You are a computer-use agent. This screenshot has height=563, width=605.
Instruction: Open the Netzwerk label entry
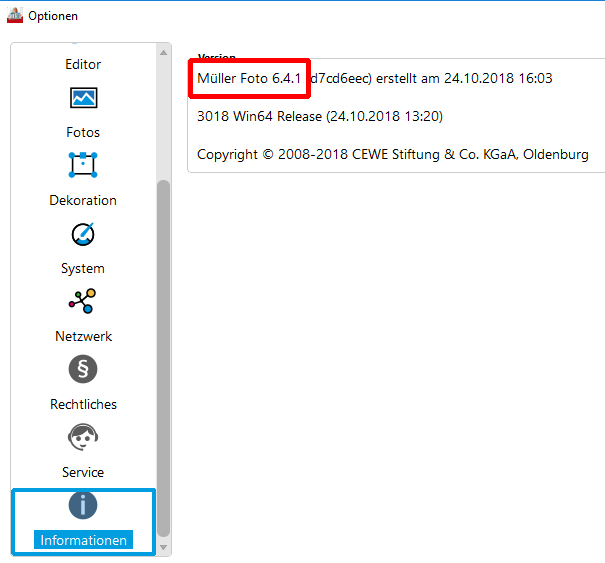83,336
